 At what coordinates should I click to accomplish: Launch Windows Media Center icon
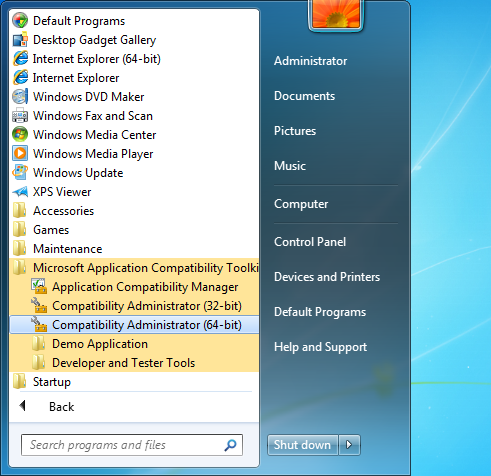[x=20, y=135]
